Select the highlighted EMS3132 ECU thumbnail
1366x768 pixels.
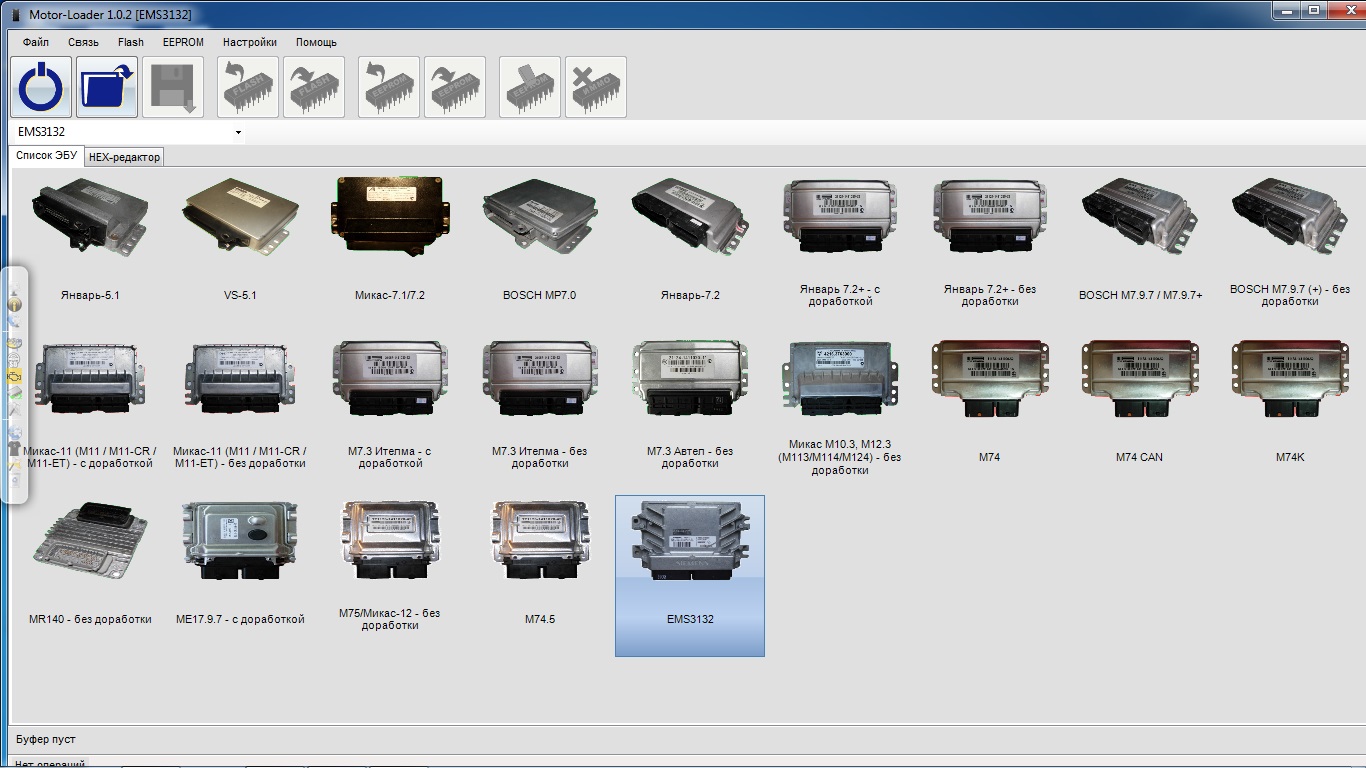tap(690, 576)
